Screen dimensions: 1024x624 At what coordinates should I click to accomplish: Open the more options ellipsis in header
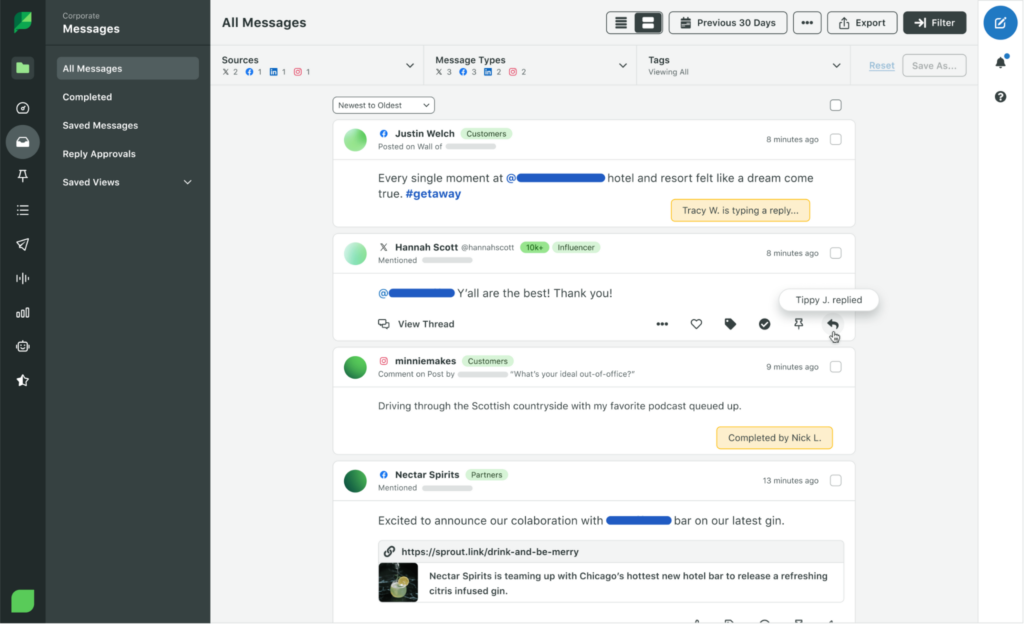[807, 23]
